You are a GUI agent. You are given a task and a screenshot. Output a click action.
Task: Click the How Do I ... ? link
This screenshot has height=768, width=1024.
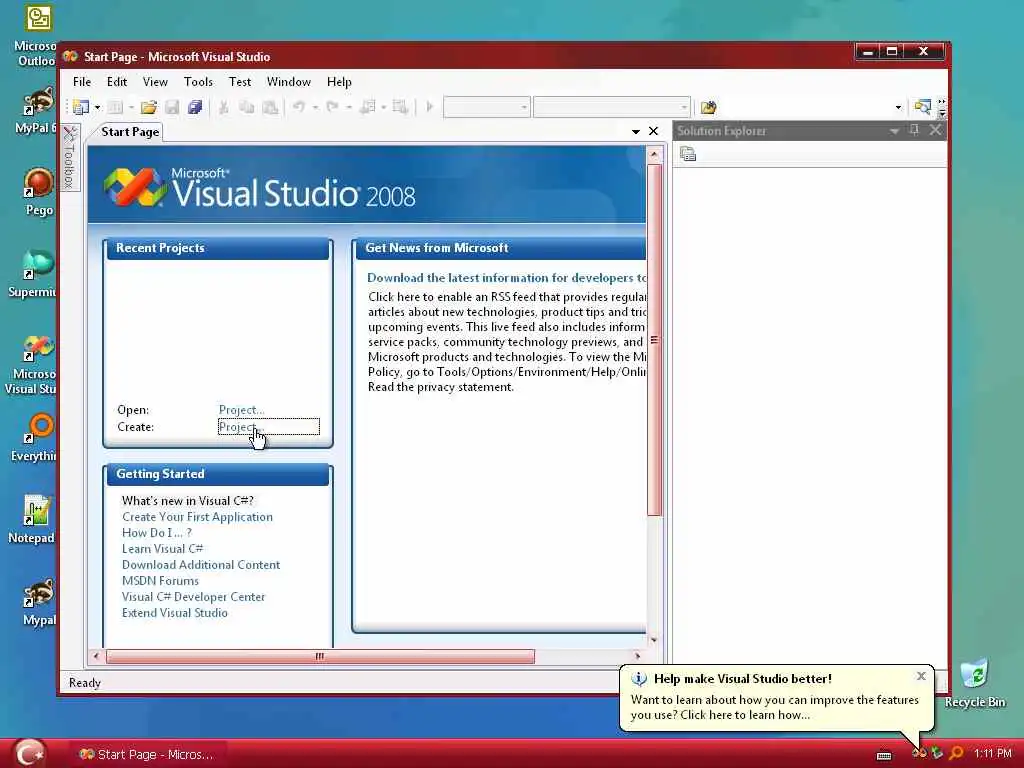click(157, 533)
